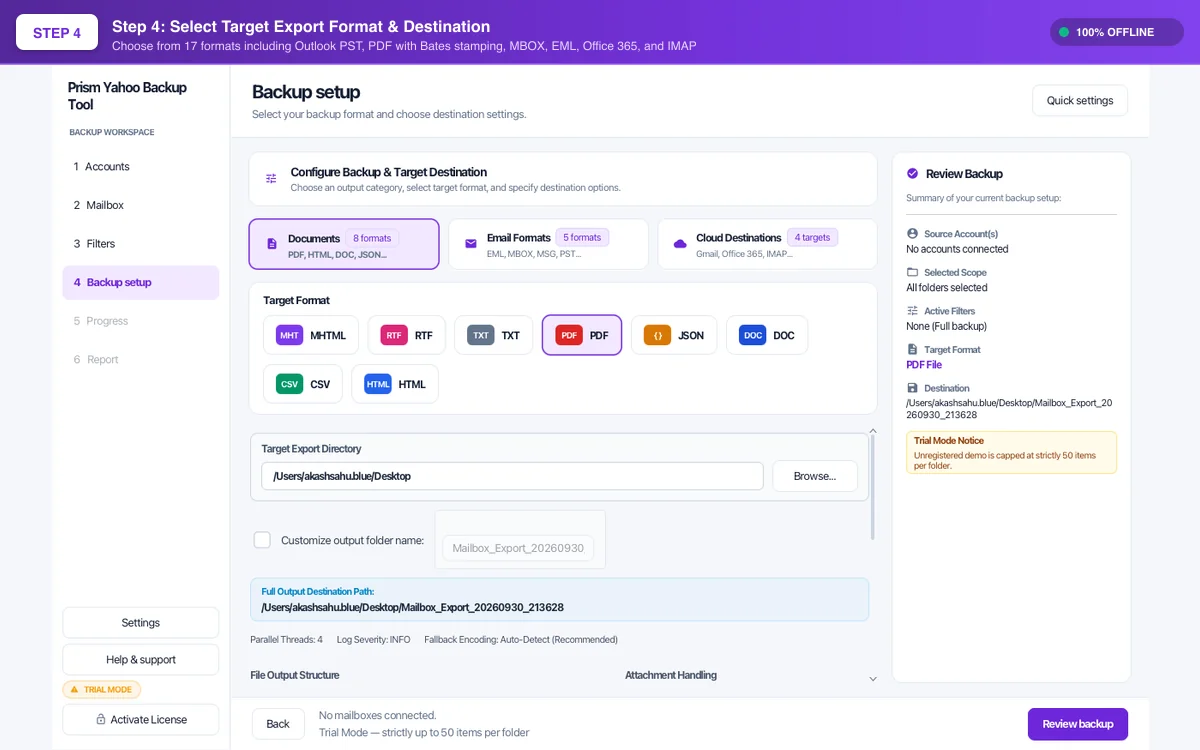
Task: Click the Parallel Threads: 4 text
Action: tap(286, 640)
